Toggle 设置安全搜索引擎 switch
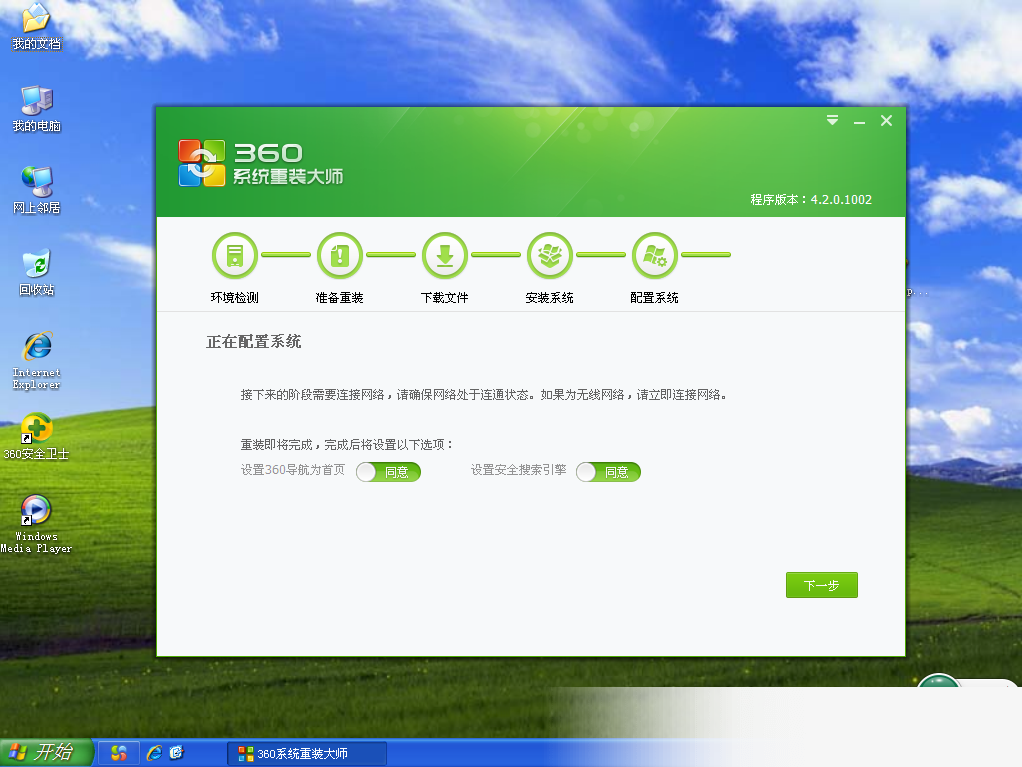Image resolution: width=1022 pixels, height=767 pixels. click(x=608, y=472)
